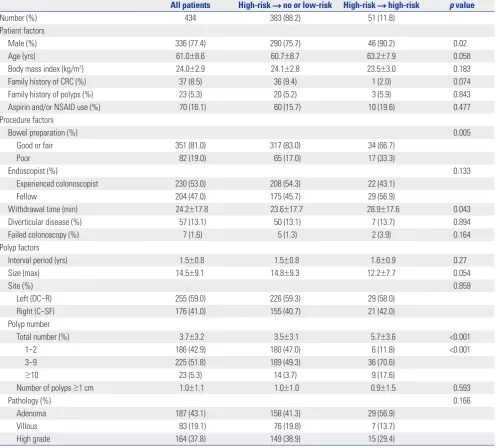This screenshot has height=448, width=496.
Task: Click the p value '0.843'
Action: [462, 94]
